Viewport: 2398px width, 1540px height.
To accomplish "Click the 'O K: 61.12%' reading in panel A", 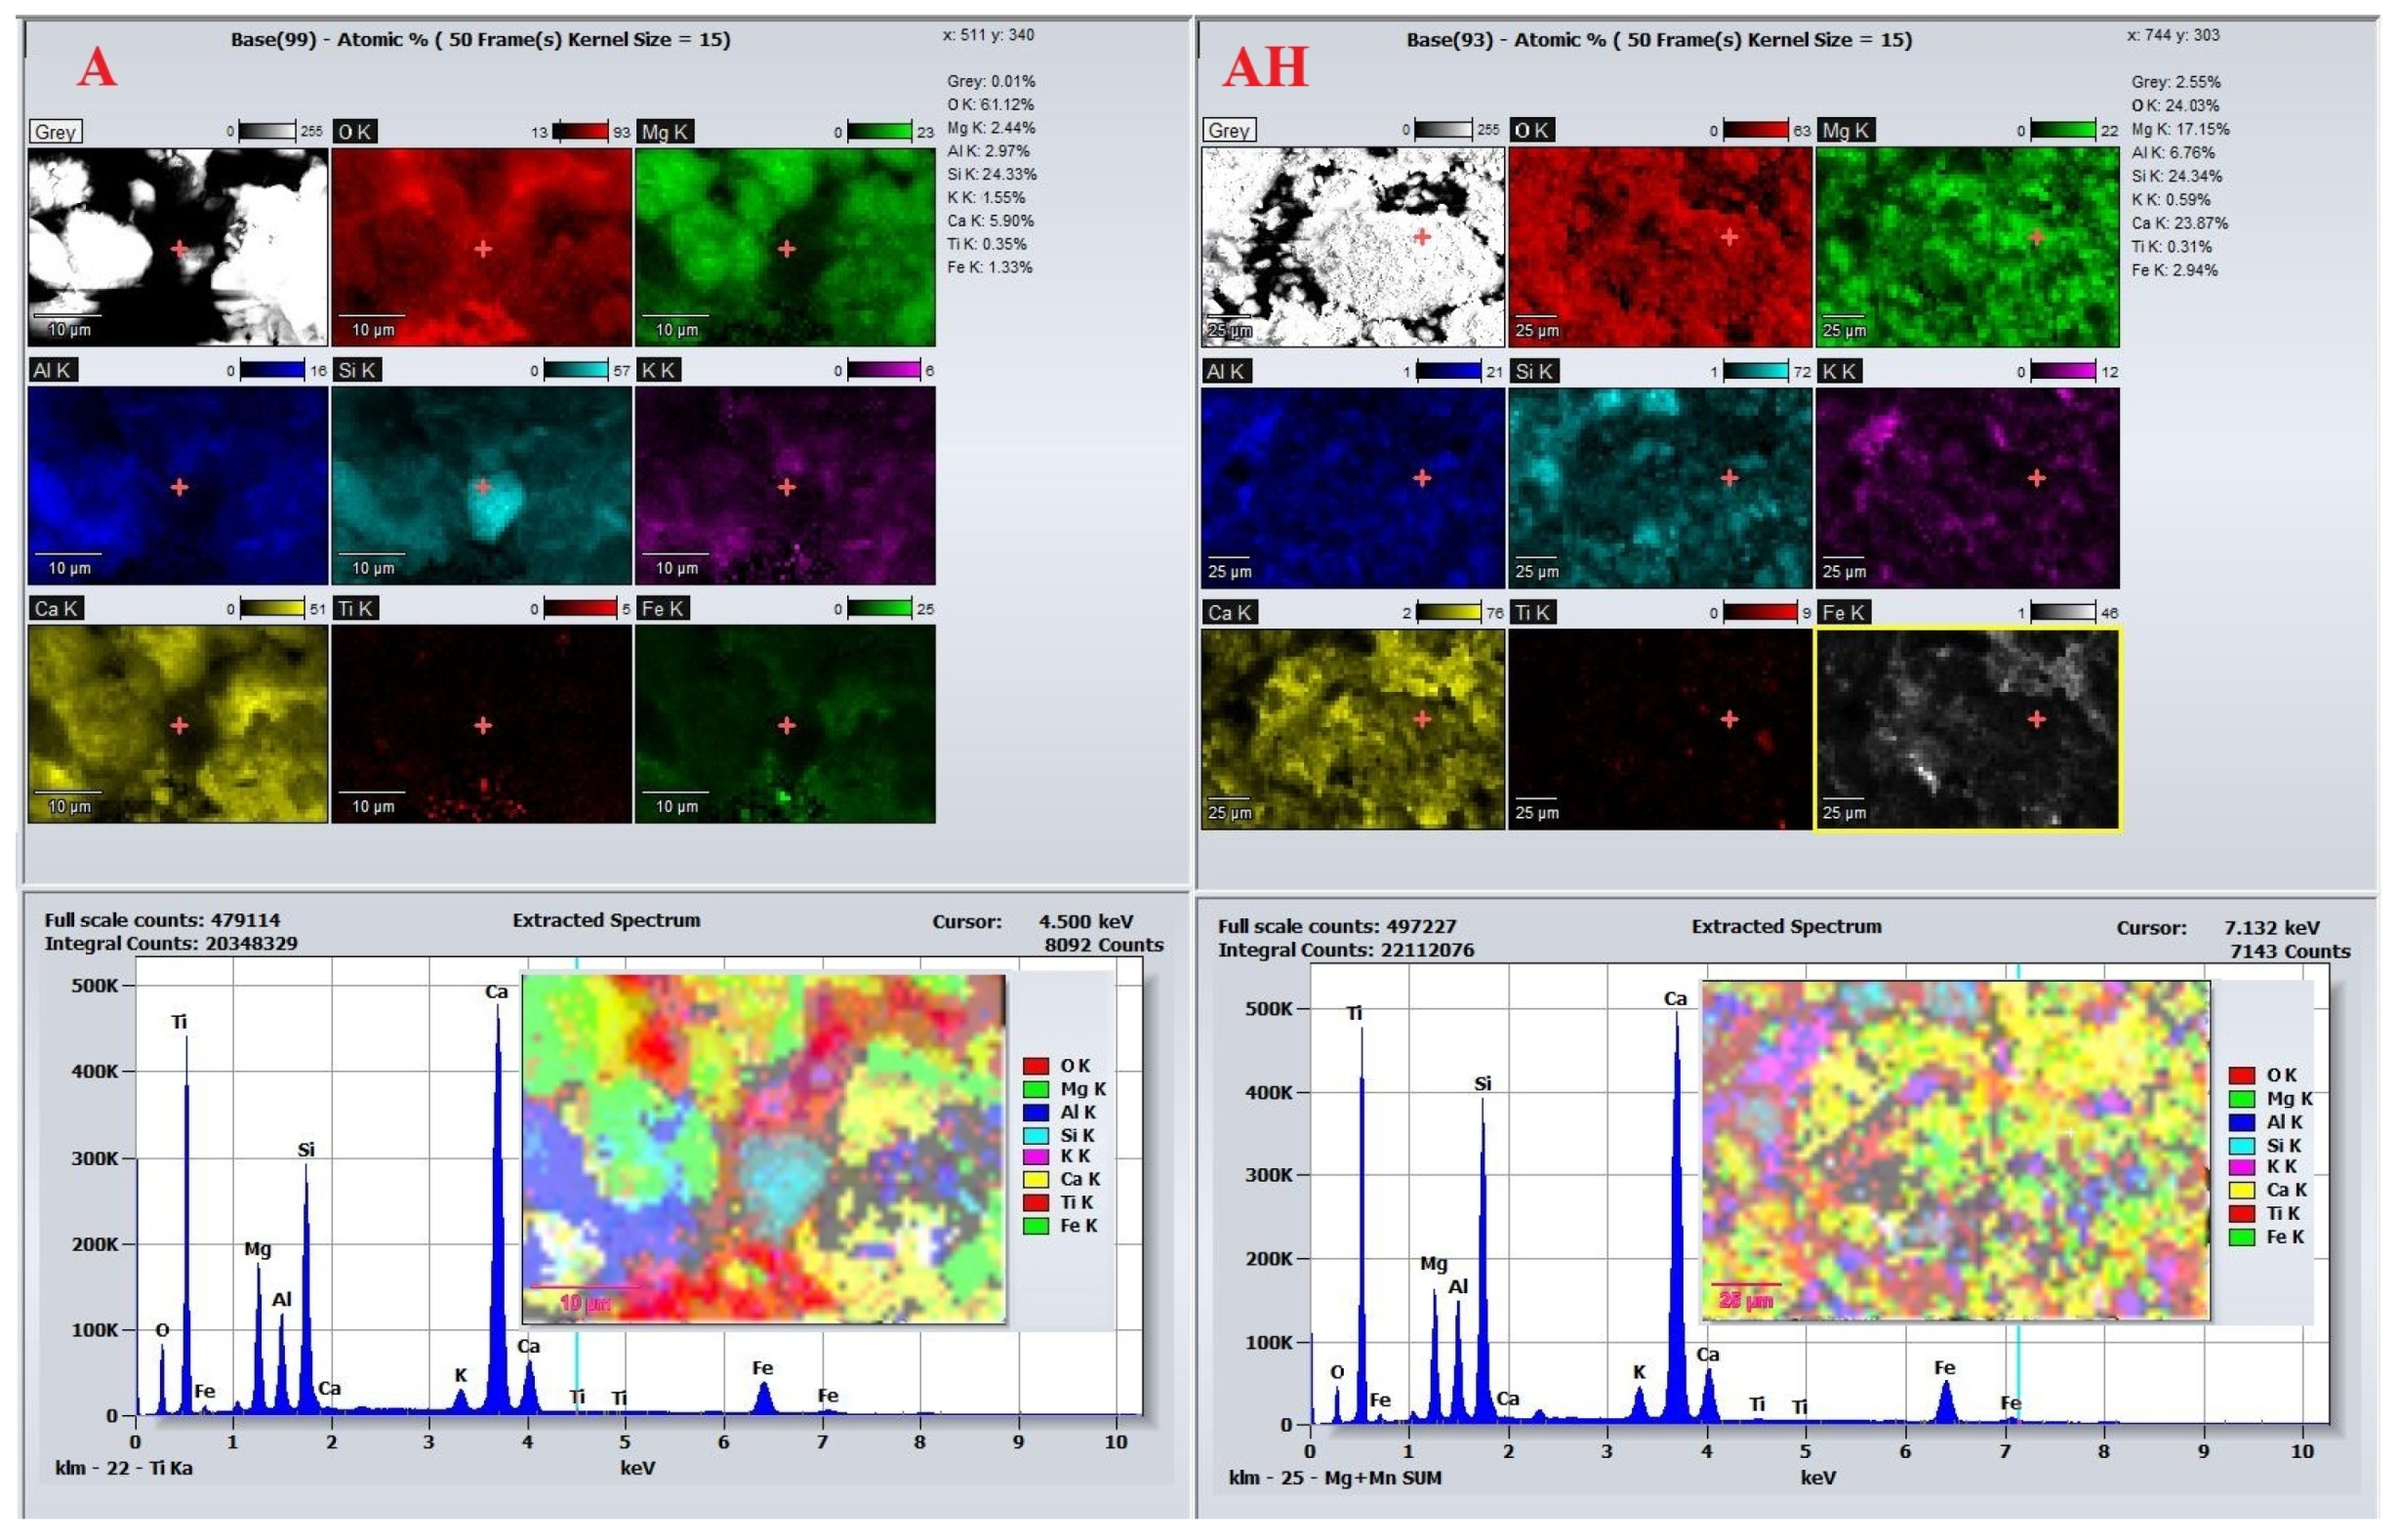I will 990,104.
